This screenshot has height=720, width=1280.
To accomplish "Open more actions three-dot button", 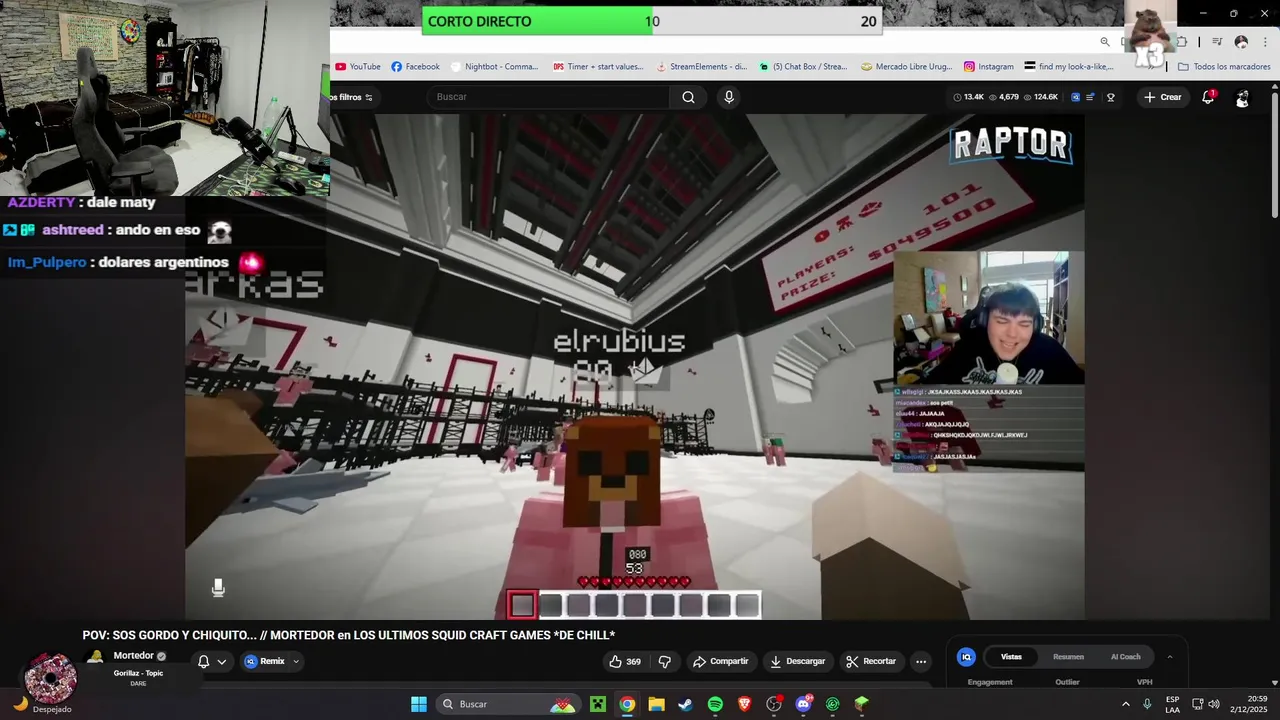I will 921,661.
